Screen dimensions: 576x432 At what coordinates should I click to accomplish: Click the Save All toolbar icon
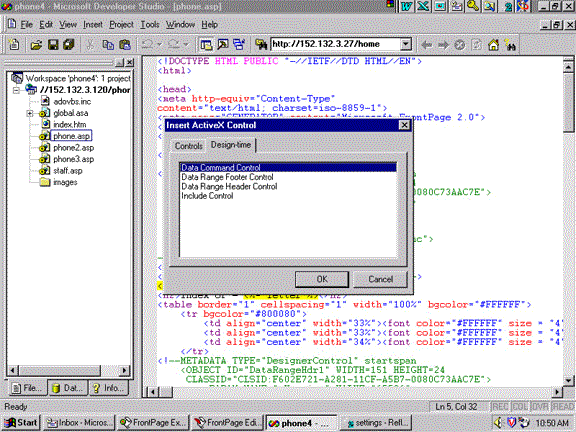[x=69, y=45]
